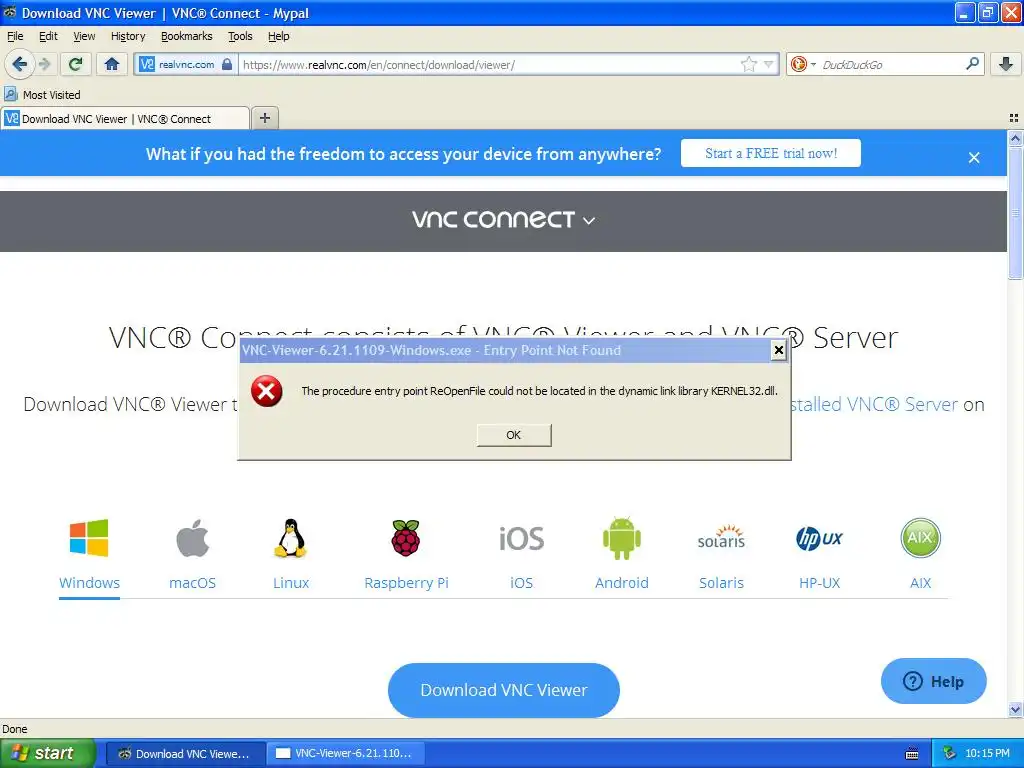Screen dimensions: 1024x768
Task: Bookmark this page with the star icon
Action: 748,64
